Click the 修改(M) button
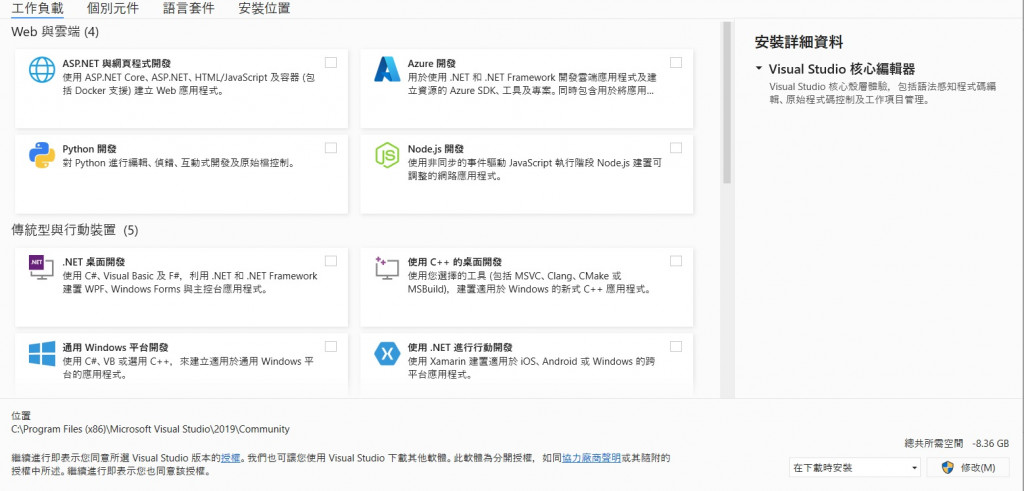Screen dimensions: 1024x491 click(968, 467)
